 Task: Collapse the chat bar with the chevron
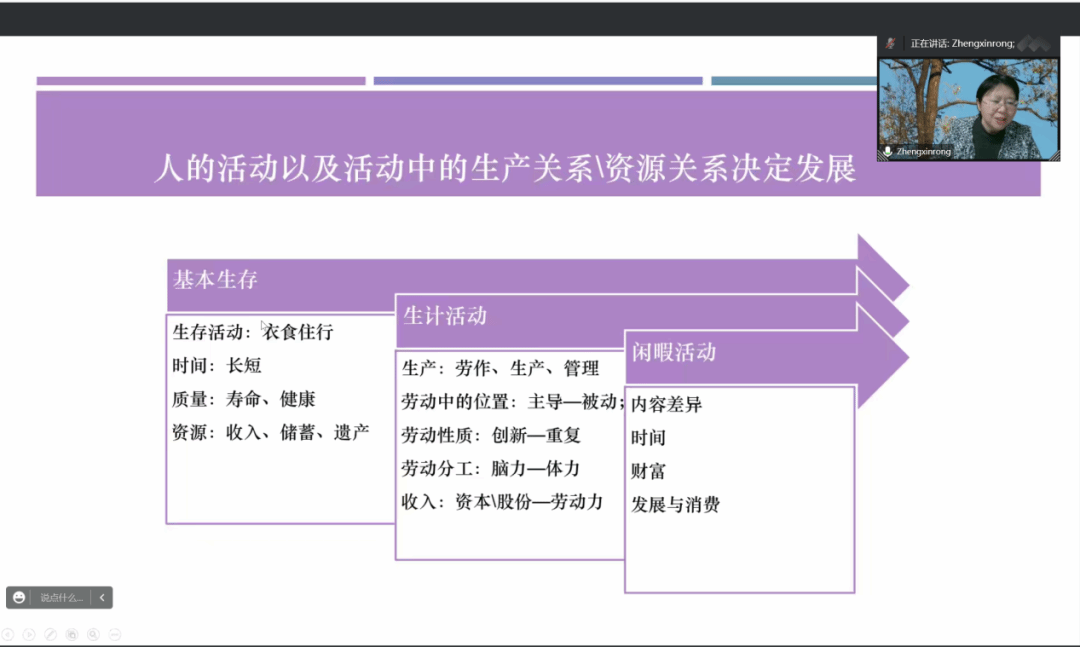click(x=101, y=597)
